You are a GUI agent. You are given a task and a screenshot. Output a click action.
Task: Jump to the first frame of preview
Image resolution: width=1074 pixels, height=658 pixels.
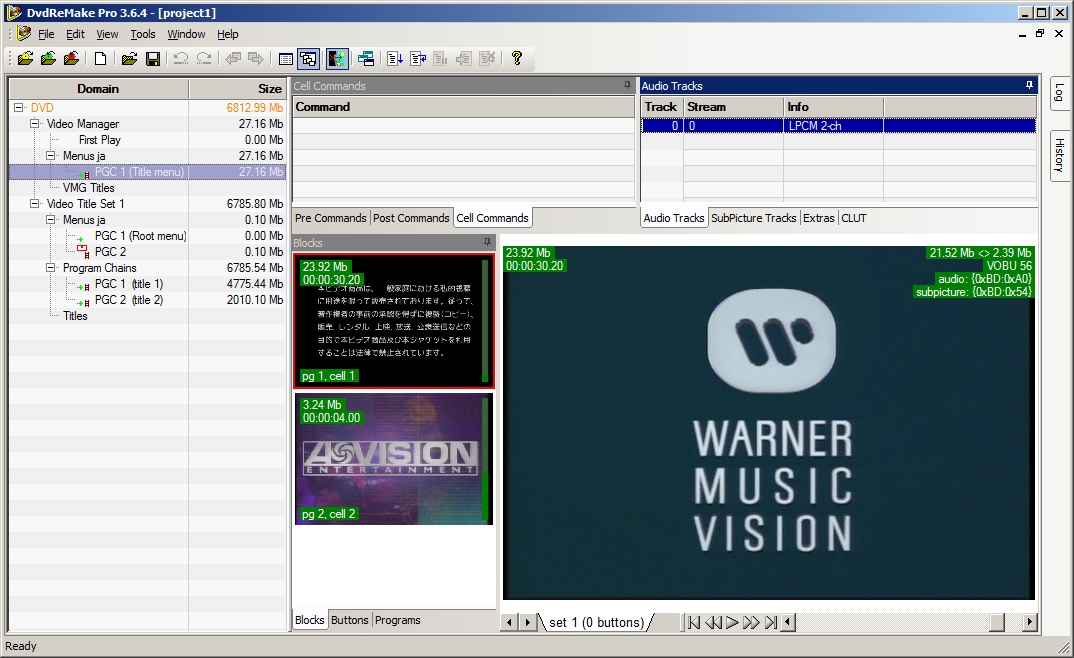[694, 622]
